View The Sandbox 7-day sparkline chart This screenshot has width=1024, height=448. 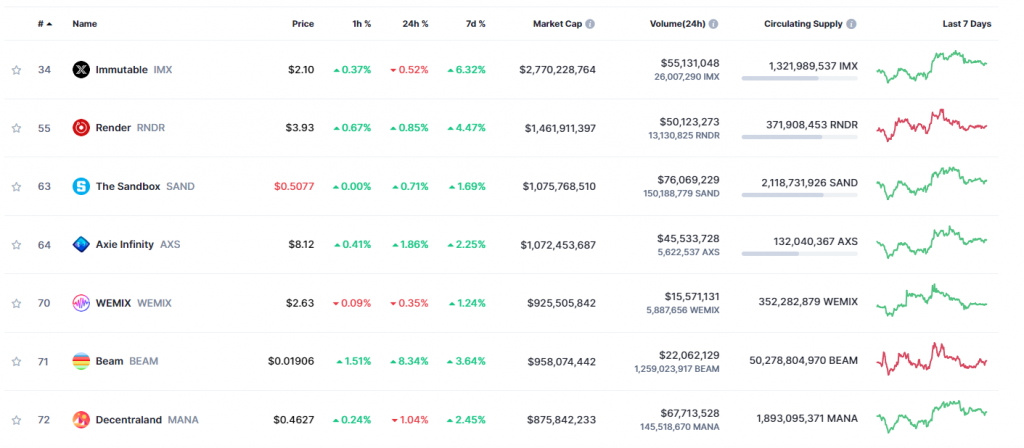(x=931, y=183)
